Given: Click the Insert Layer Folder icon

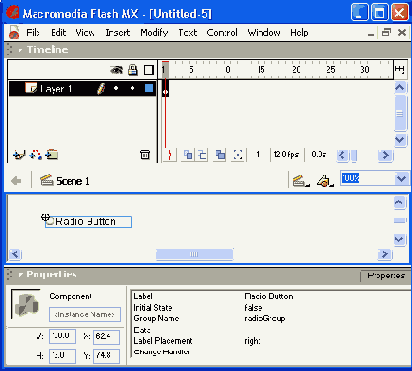Looking at the screenshot, I should pos(52,155).
